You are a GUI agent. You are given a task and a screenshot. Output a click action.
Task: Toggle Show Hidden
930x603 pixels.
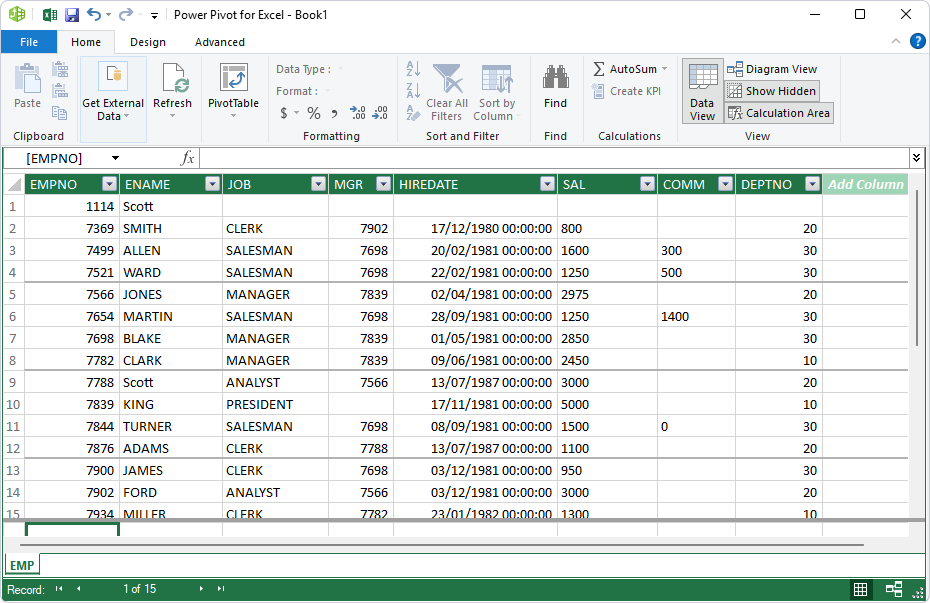[772, 91]
